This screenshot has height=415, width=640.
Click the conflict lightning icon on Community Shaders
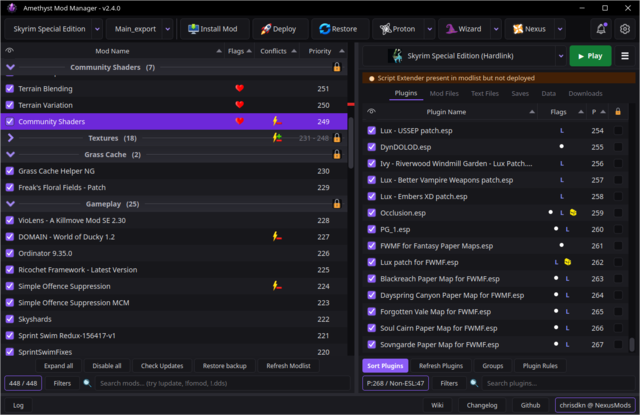[x=277, y=121]
